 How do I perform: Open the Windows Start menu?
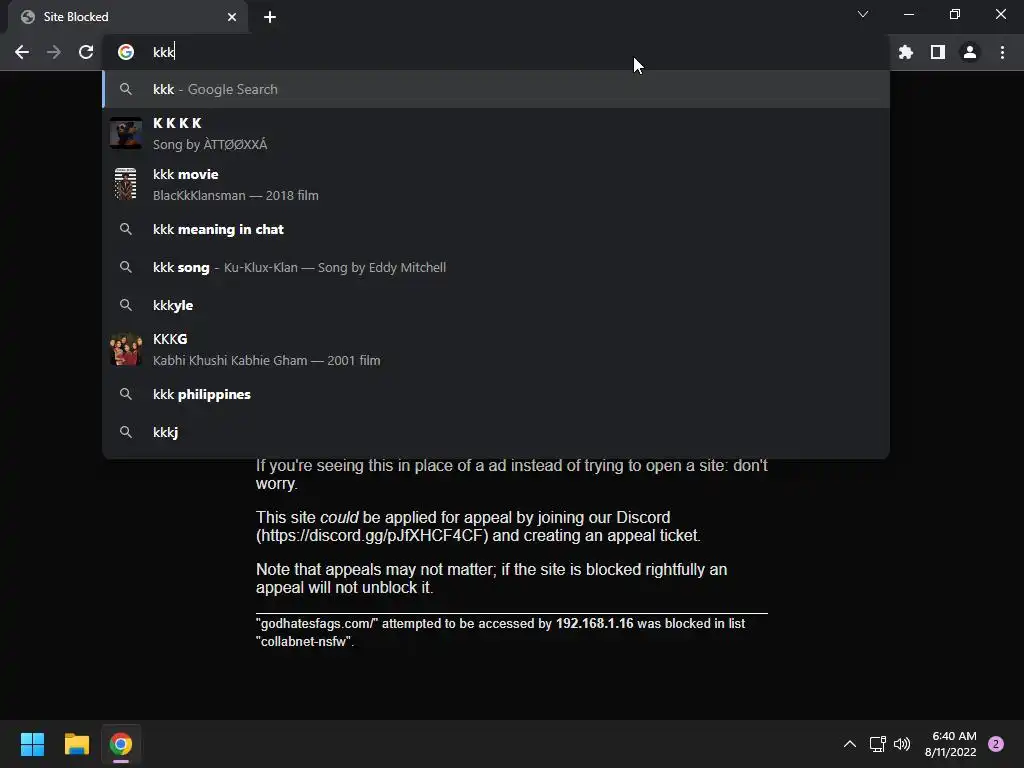pos(32,744)
